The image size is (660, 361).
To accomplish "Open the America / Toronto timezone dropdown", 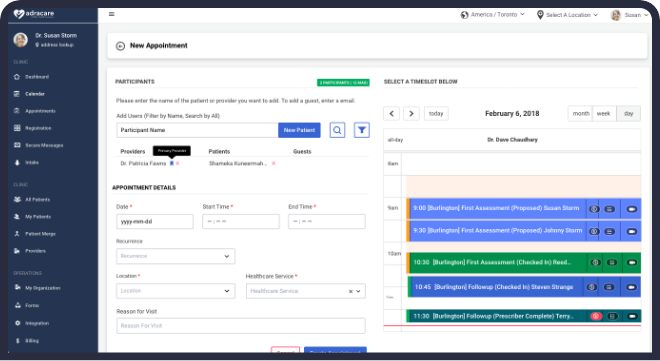I will coord(493,15).
